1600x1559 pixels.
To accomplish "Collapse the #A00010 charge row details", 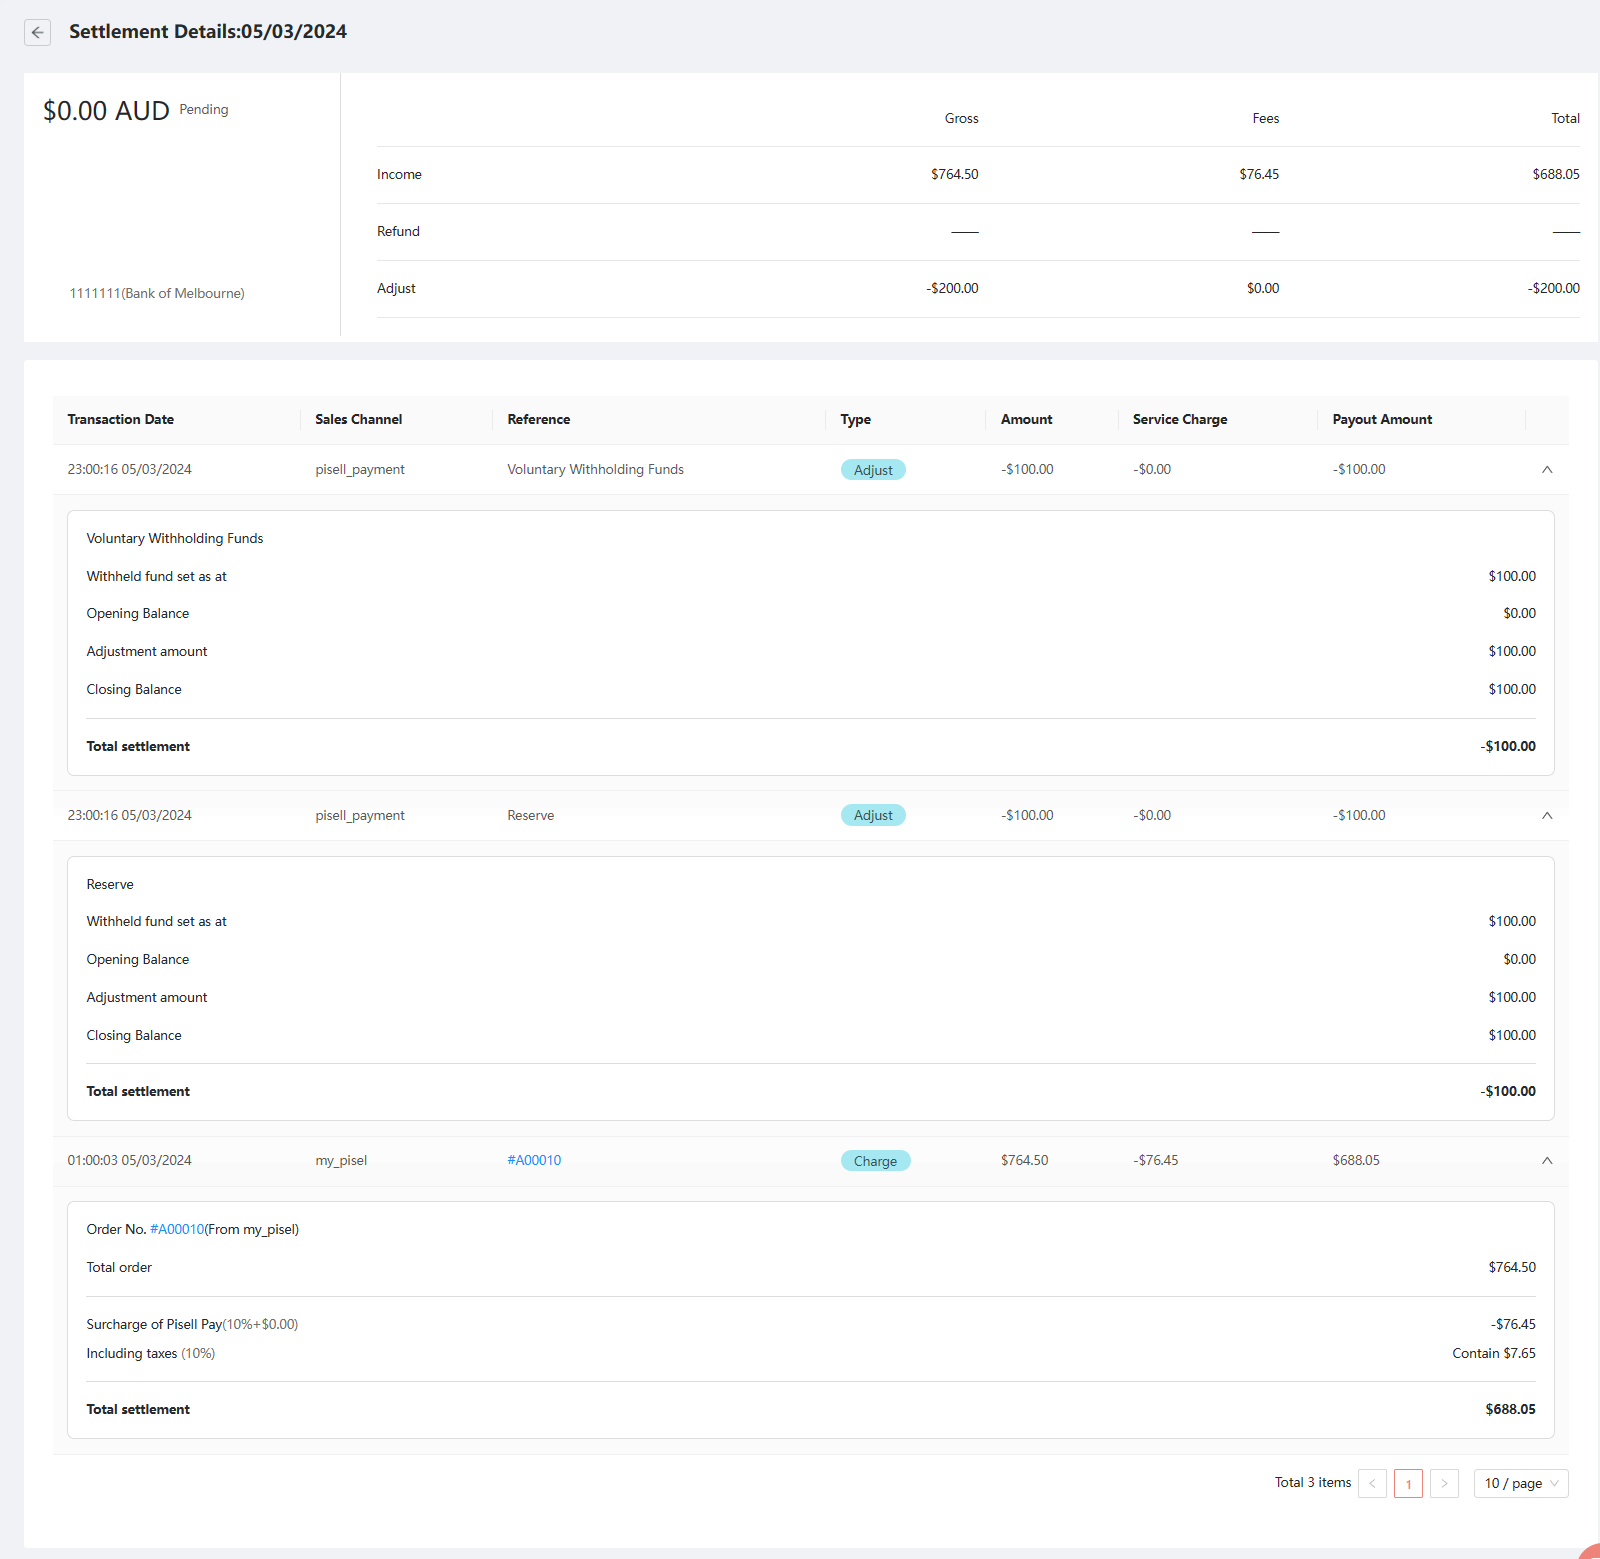I will tap(1547, 1161).
